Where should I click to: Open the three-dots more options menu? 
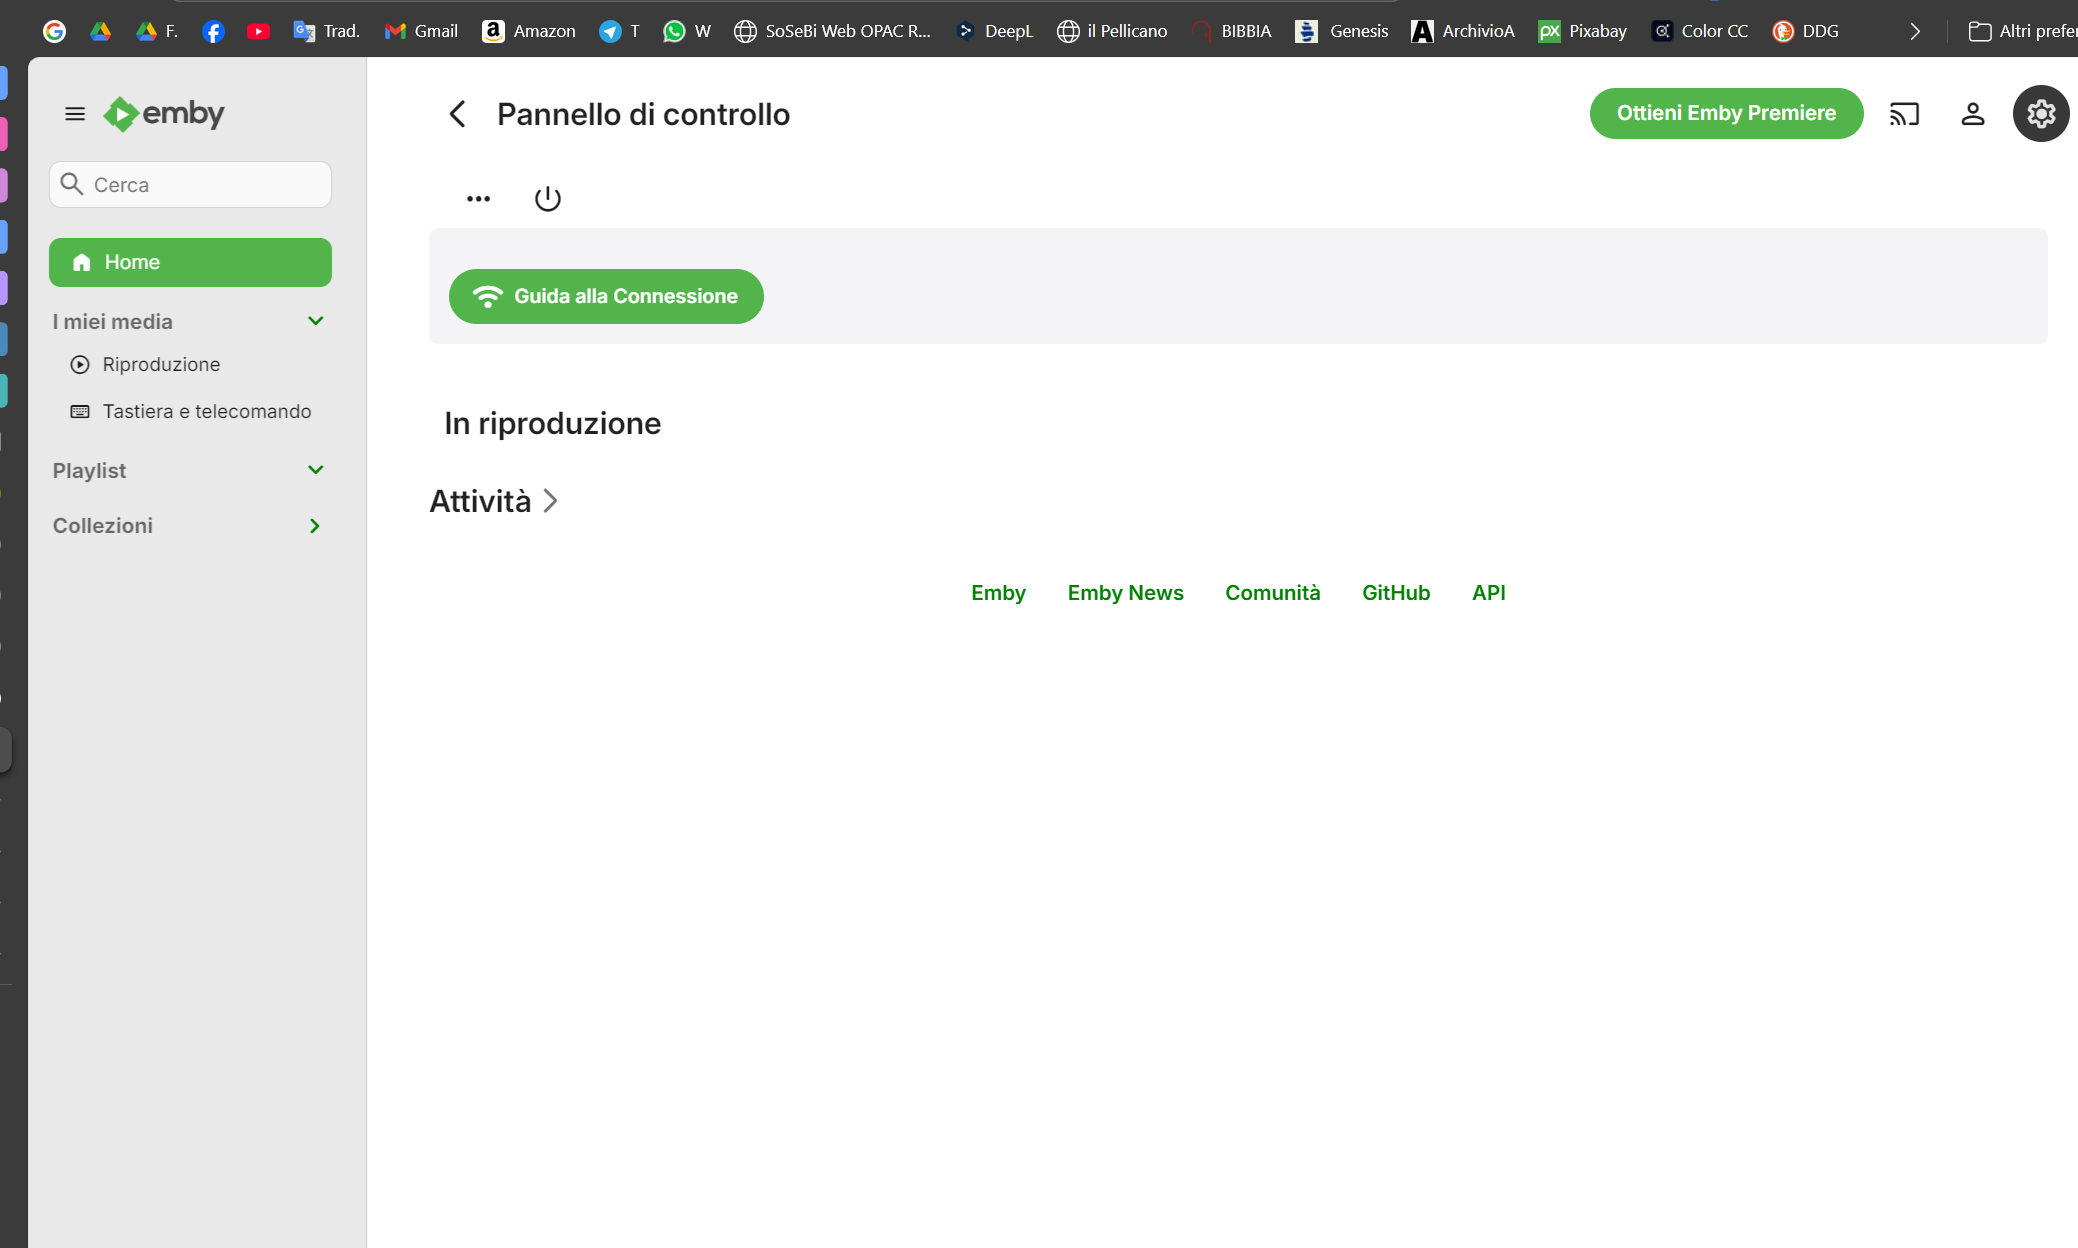tap(479, 199)
